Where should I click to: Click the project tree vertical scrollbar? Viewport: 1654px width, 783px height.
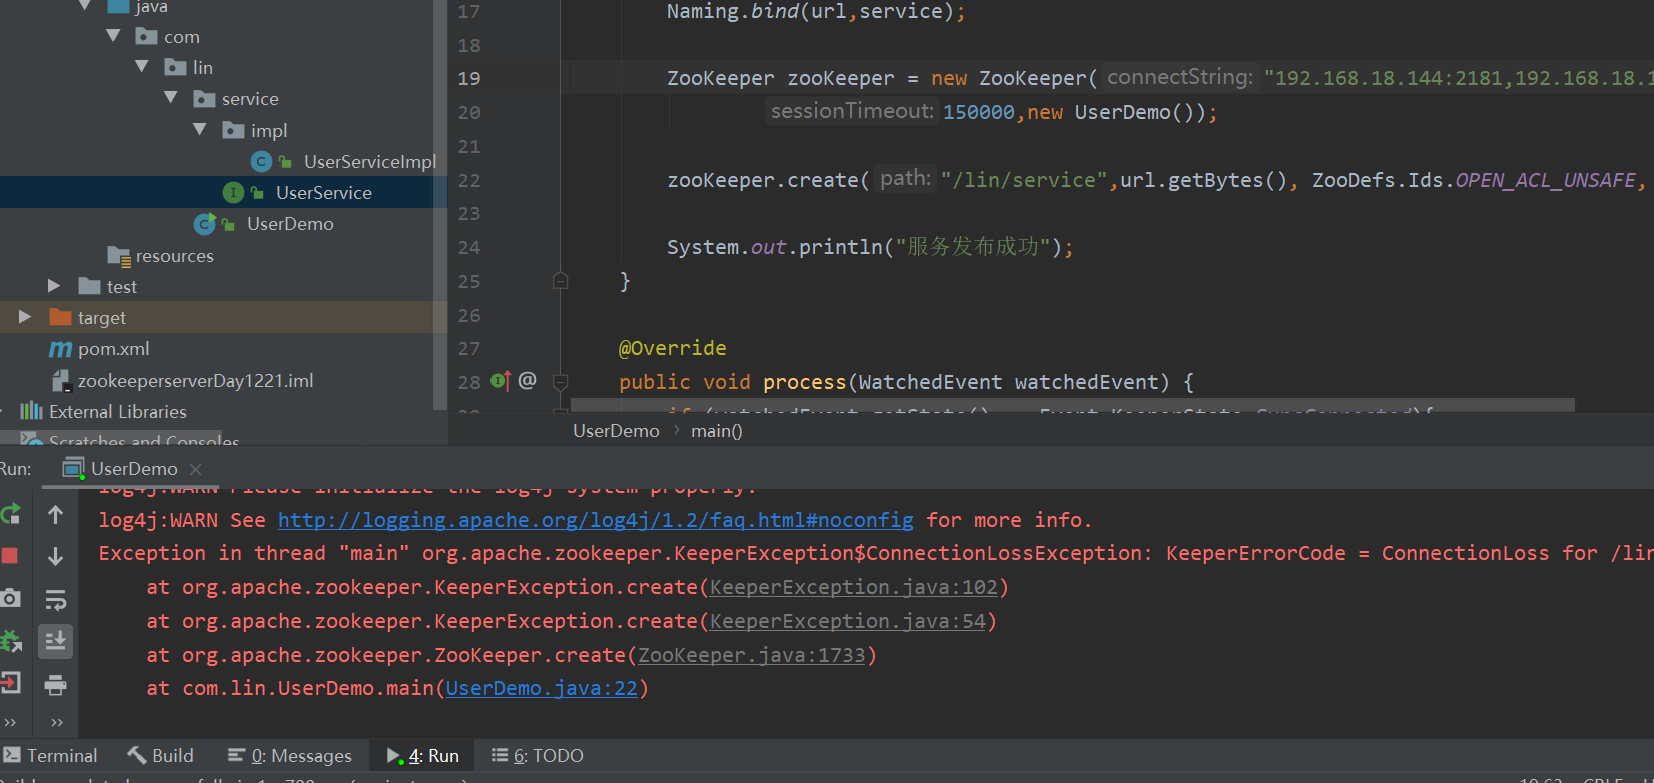pos(439,205)
